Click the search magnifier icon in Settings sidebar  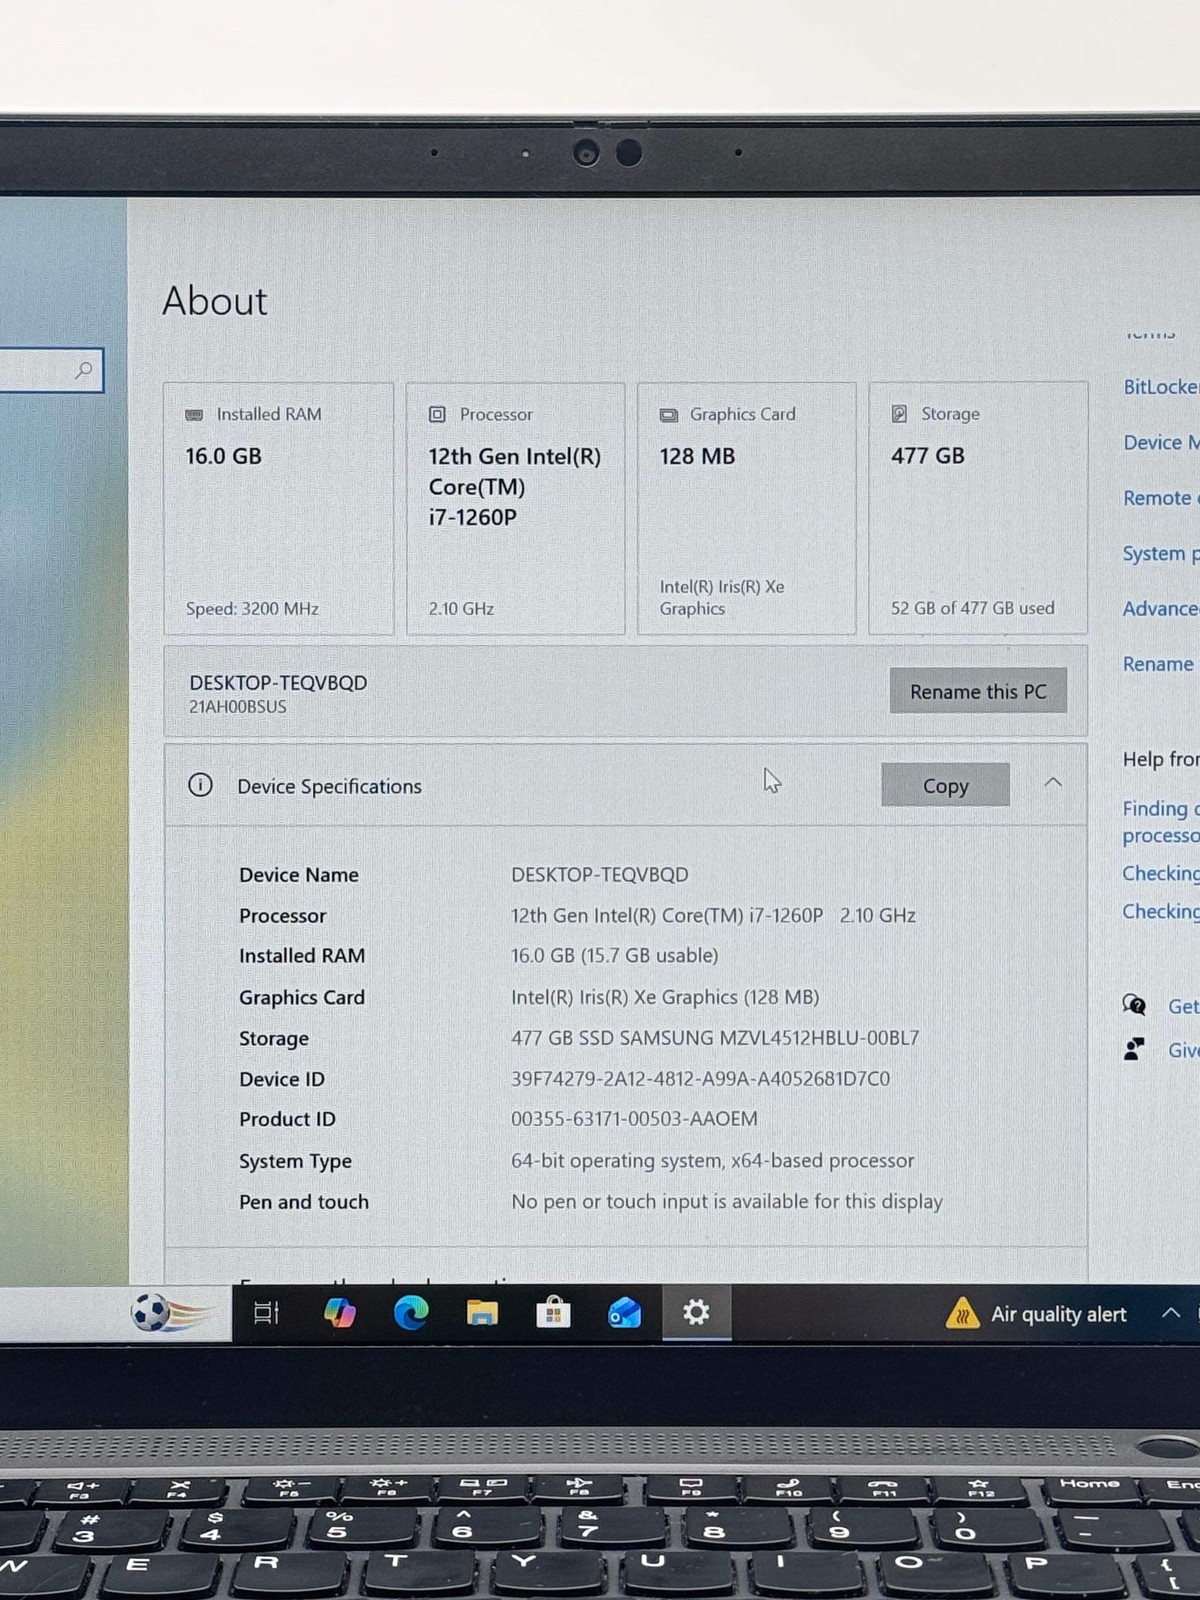(x=84, y=370)
